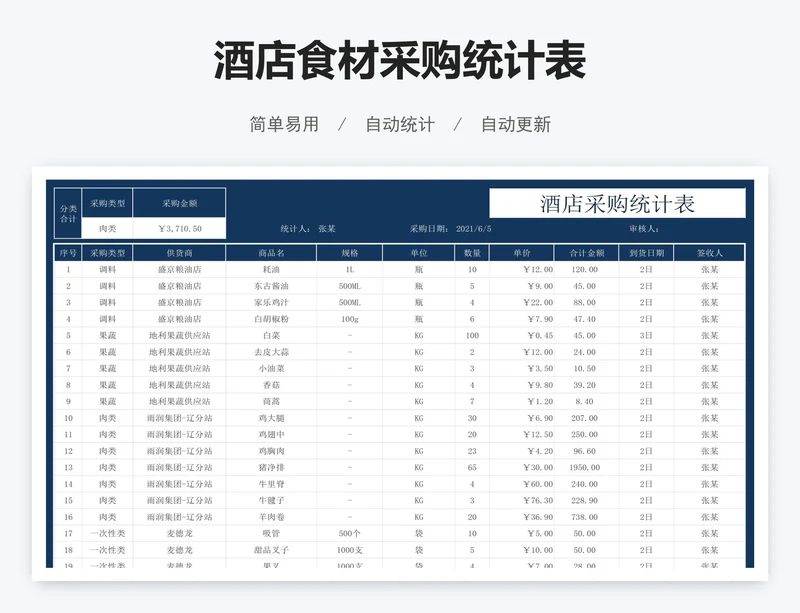Select the 单价 column header
Viewport: 800px width, 613px height.
(x=521, y=253)
